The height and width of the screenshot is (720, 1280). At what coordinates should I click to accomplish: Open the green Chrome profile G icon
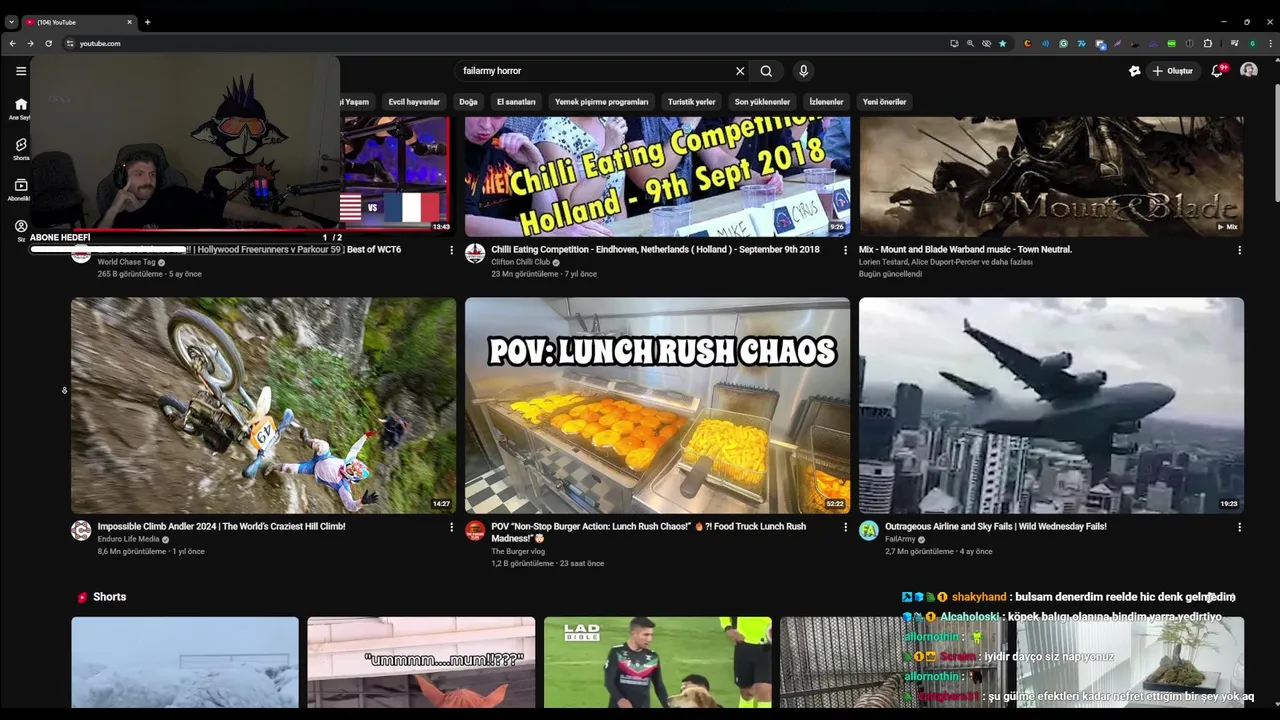[x=1252, y=44]
